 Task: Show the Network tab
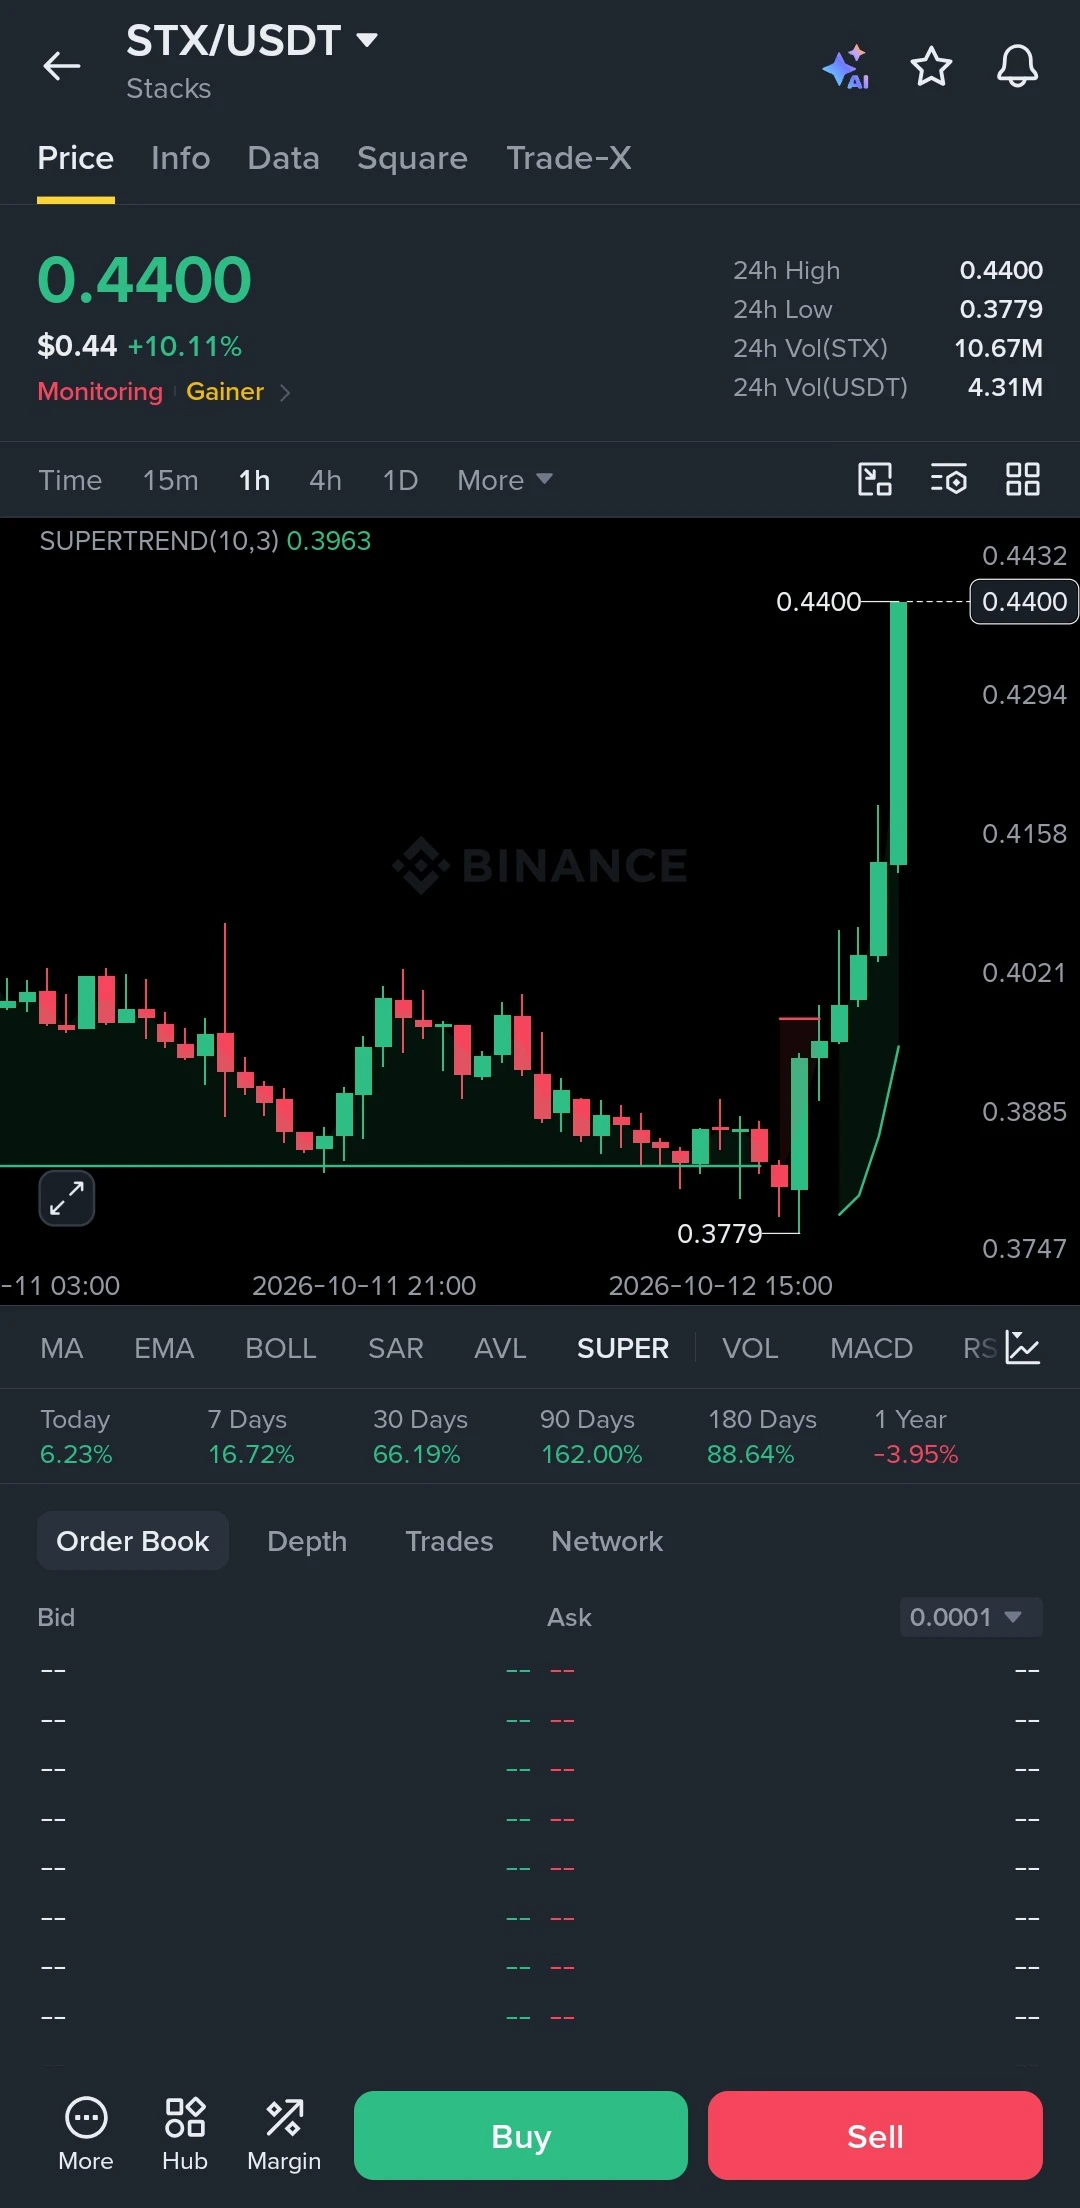click(x=607, y=1541)
